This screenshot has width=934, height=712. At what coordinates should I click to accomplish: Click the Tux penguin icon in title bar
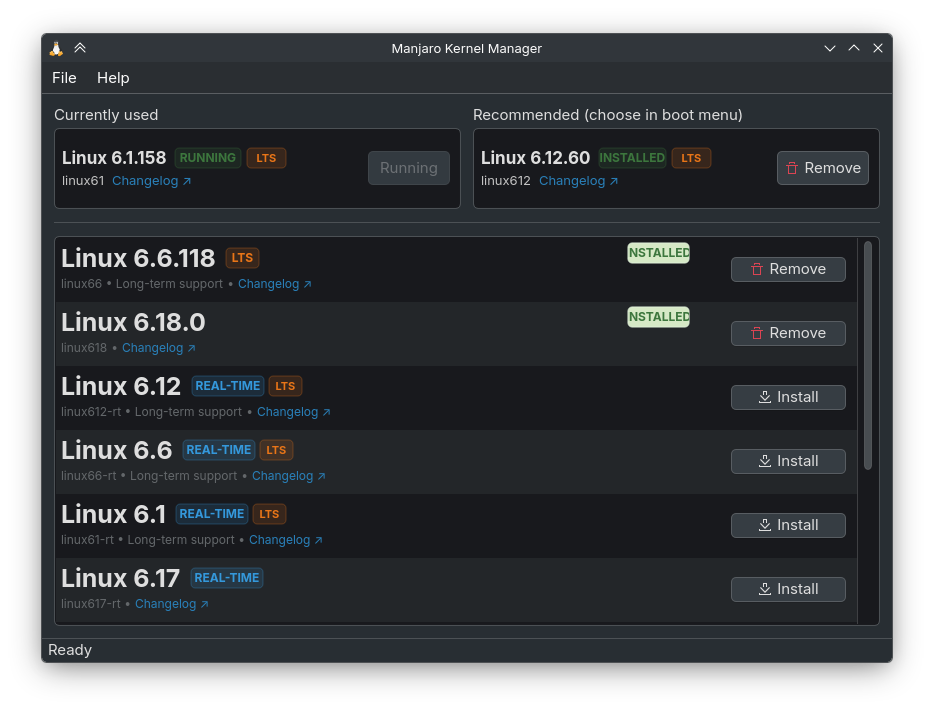56,48
